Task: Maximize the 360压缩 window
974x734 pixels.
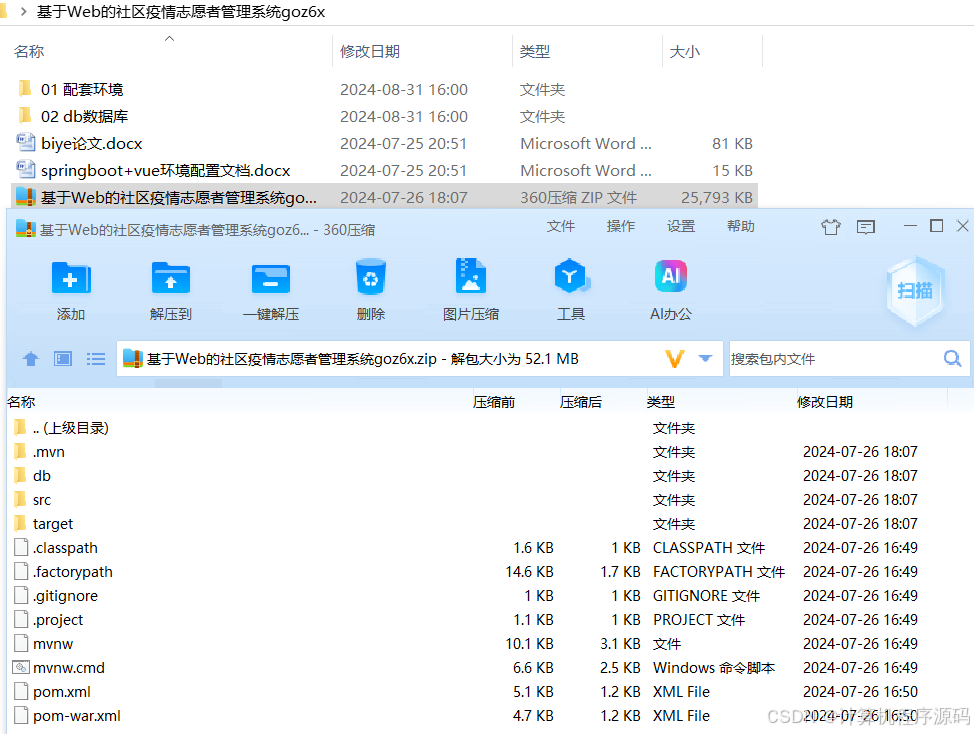Action: click(936, 226)
